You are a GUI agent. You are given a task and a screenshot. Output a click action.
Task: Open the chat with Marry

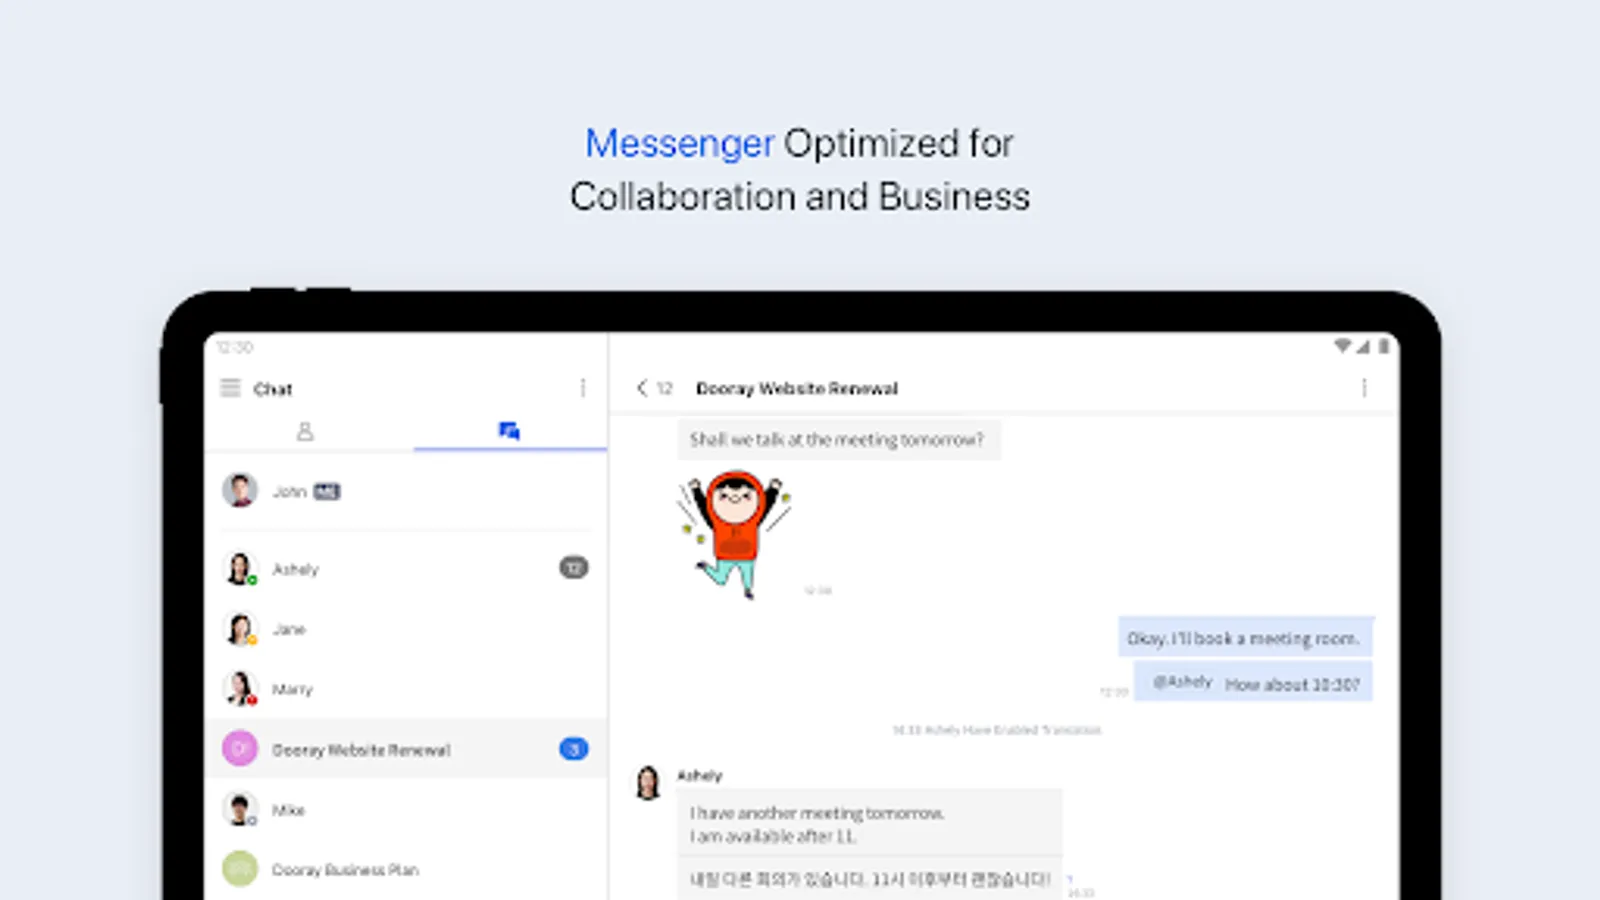click(406, 689)
